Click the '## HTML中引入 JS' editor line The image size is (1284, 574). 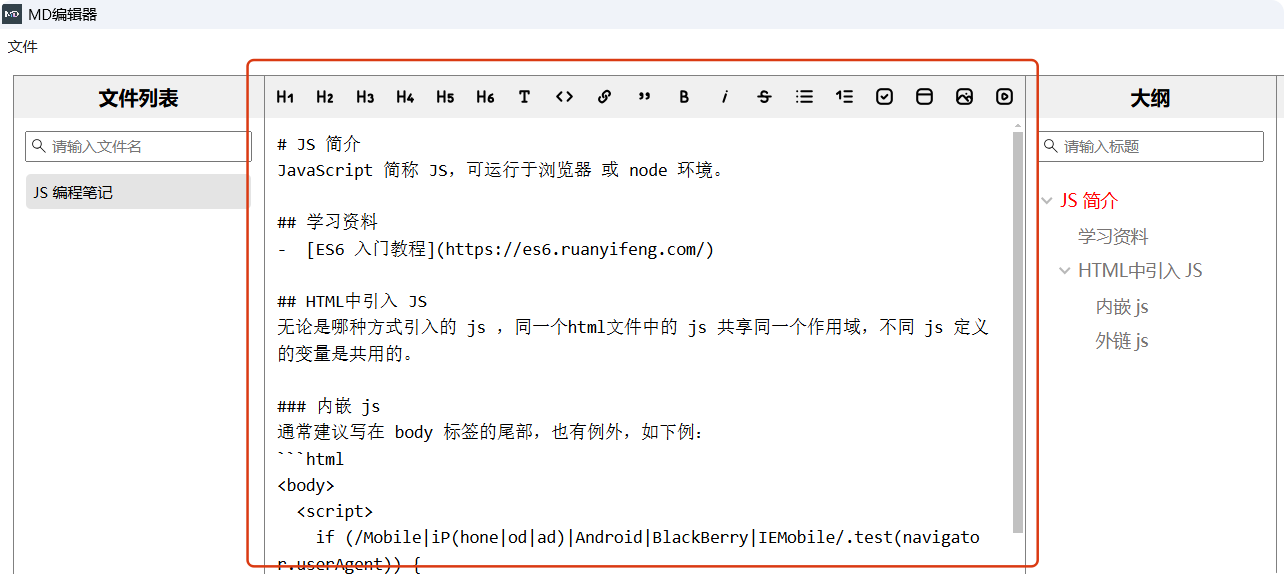tap(353, 301)
